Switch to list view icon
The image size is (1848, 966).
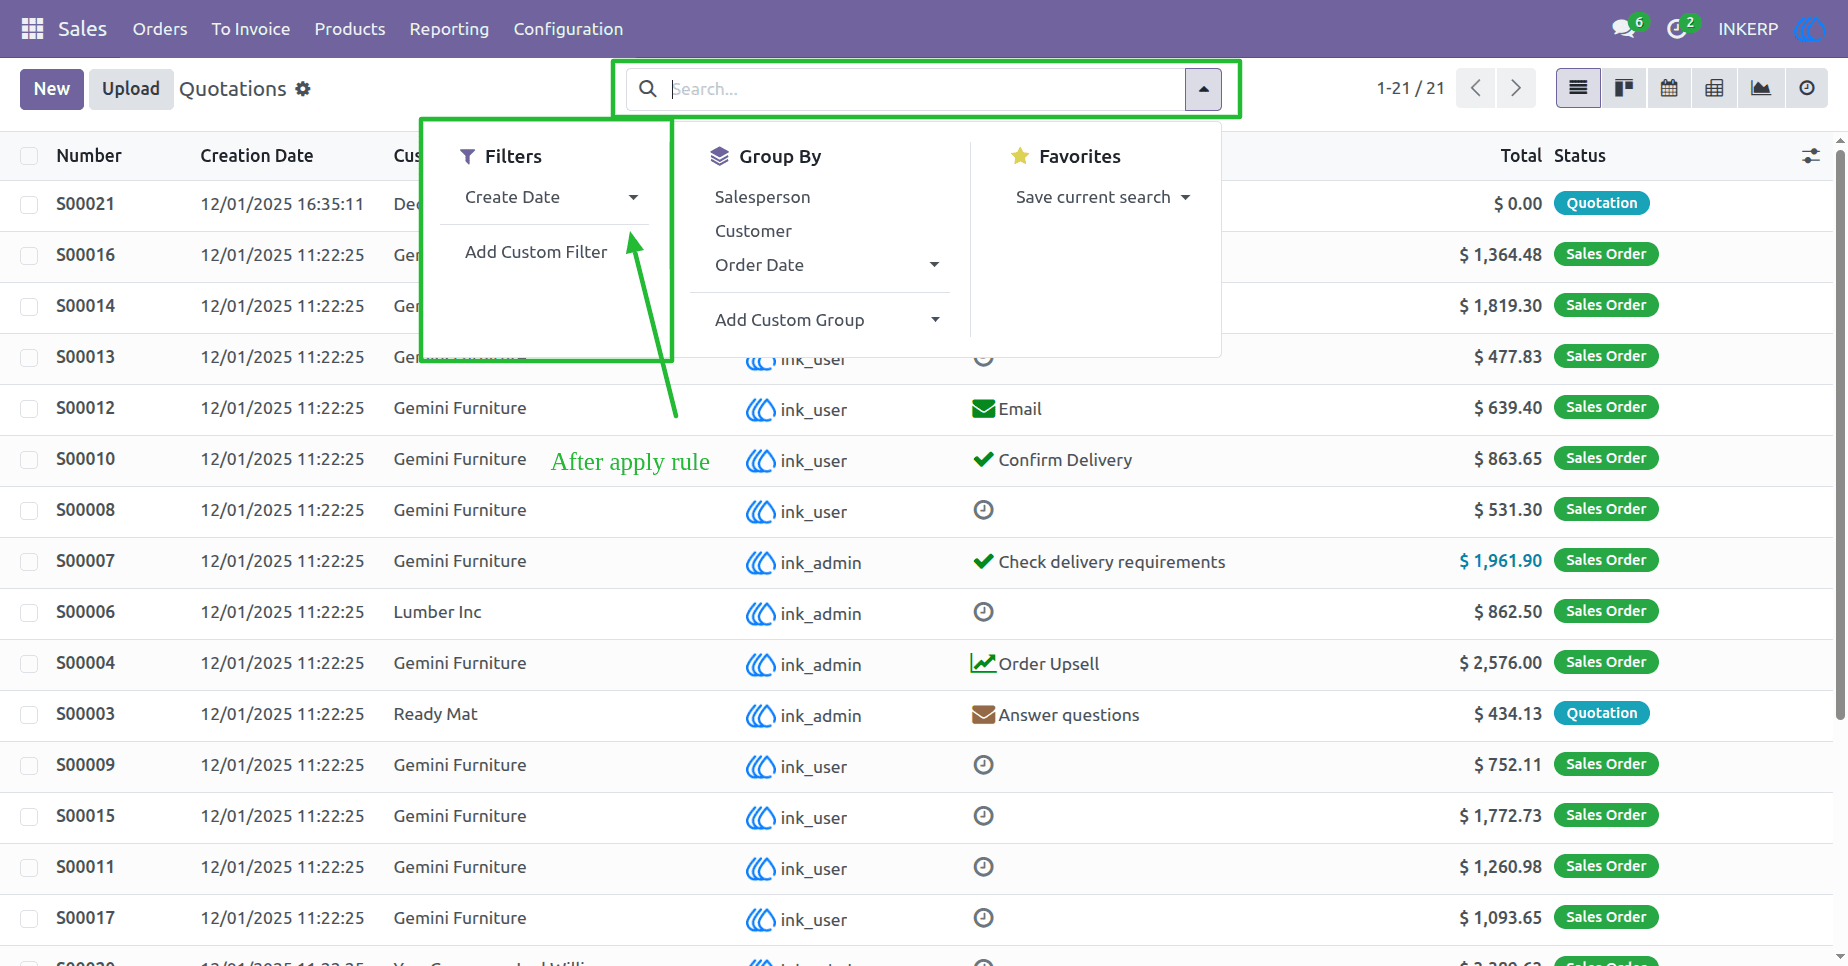pos(1578,88)
